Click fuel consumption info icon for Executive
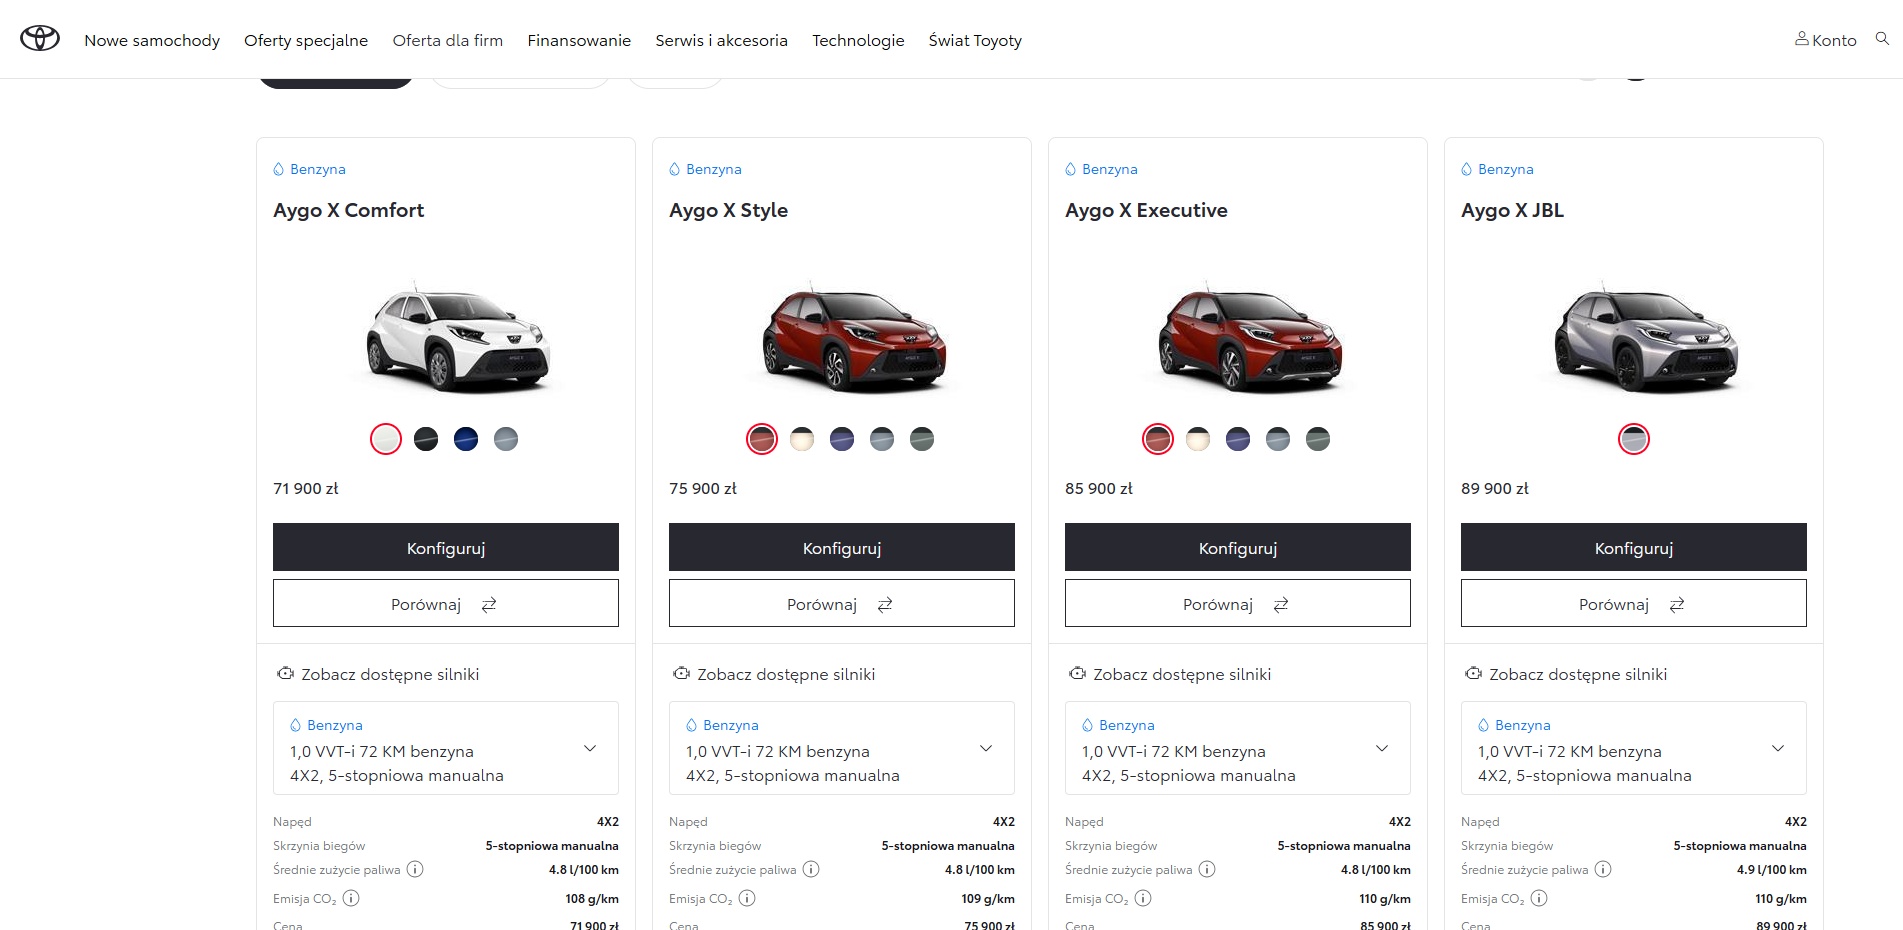This screenshot has height=930, width=1903. coord(1207,869)
